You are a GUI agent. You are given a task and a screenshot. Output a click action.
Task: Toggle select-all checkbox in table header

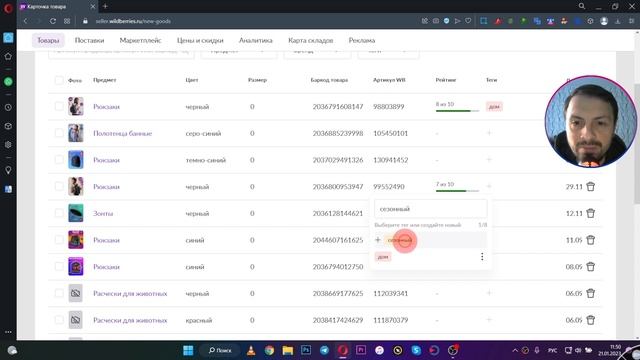pyautogui.click(x=59, y=80)
